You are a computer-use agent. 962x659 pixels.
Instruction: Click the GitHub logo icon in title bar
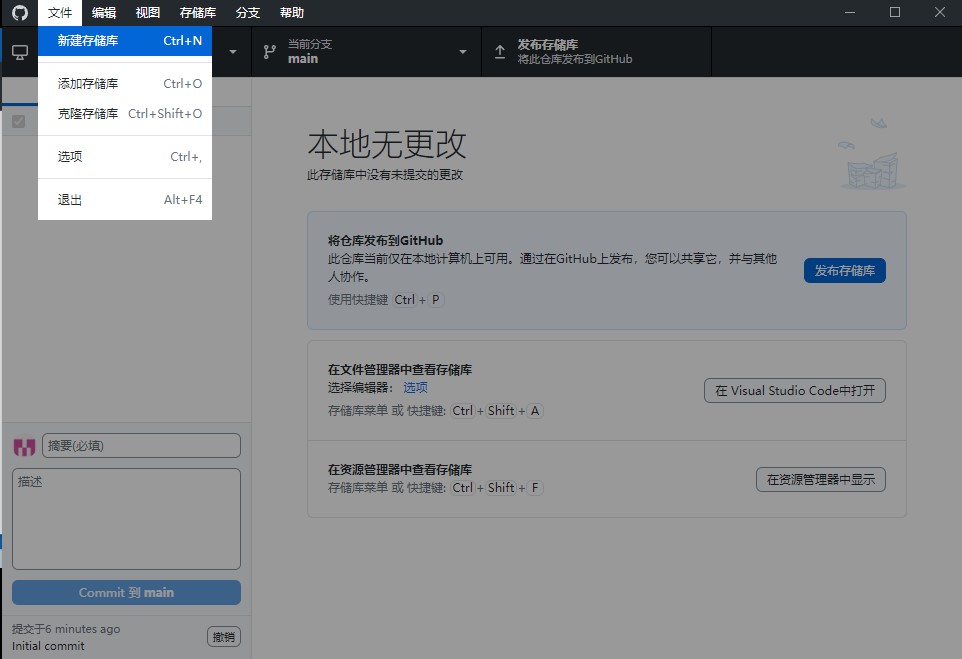20,13
